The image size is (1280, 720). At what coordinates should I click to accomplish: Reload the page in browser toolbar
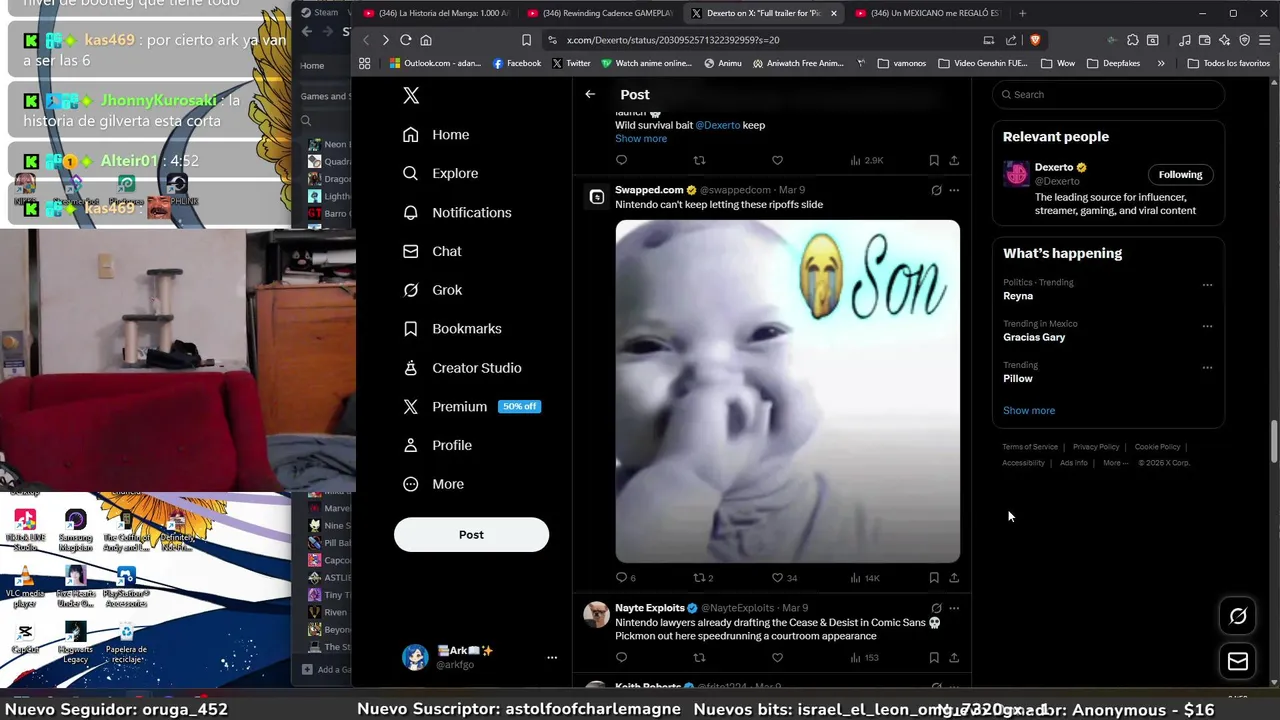[405, 40]
